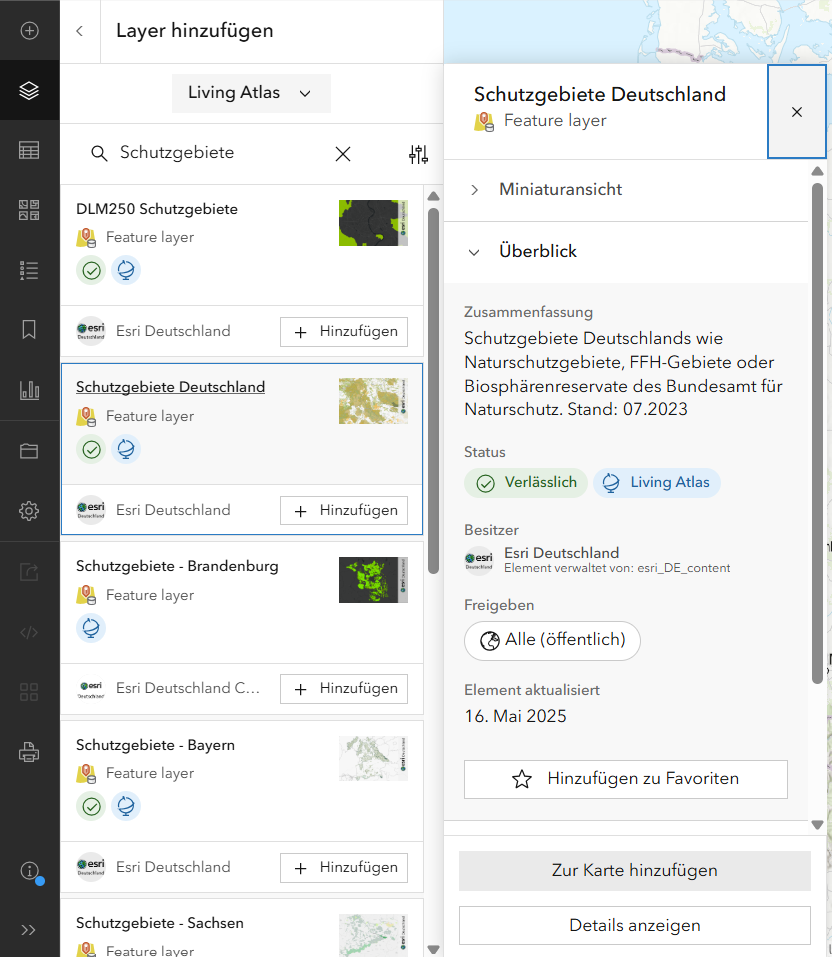
Task: Click Esri Deutschland owner on DLM250 card
Action: point(173,331)
